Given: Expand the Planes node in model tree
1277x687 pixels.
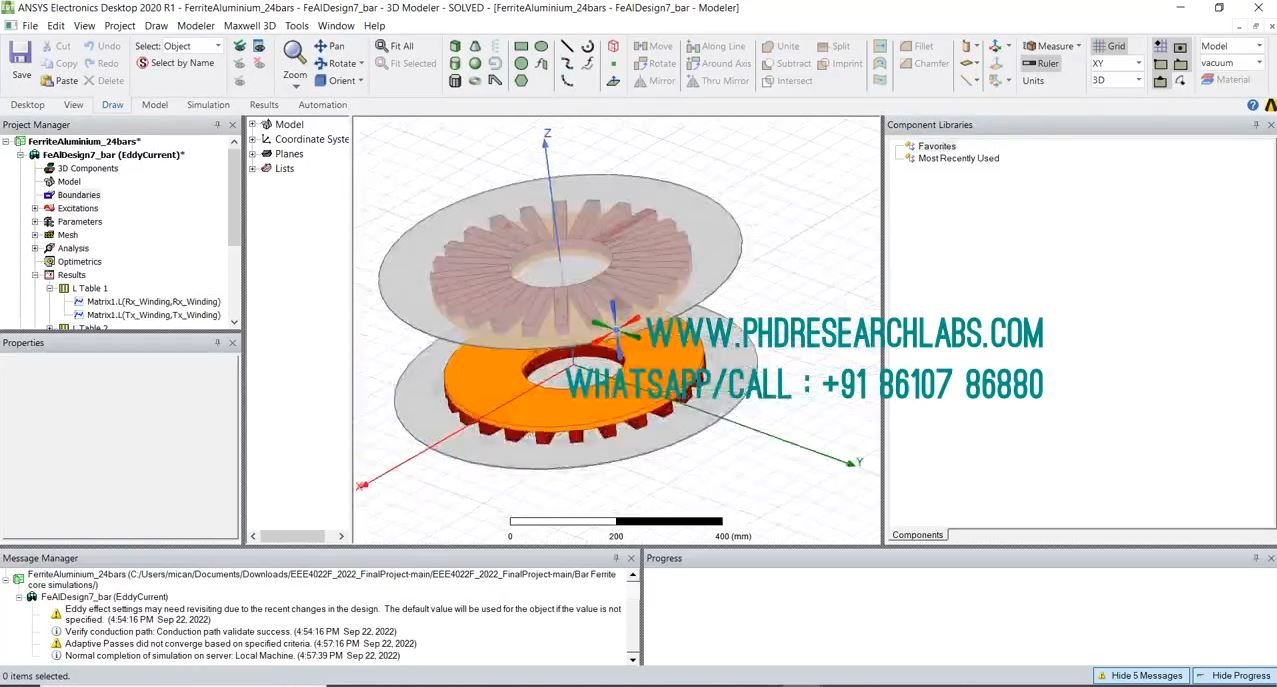Looking at the screenshot, I should 253,154.
